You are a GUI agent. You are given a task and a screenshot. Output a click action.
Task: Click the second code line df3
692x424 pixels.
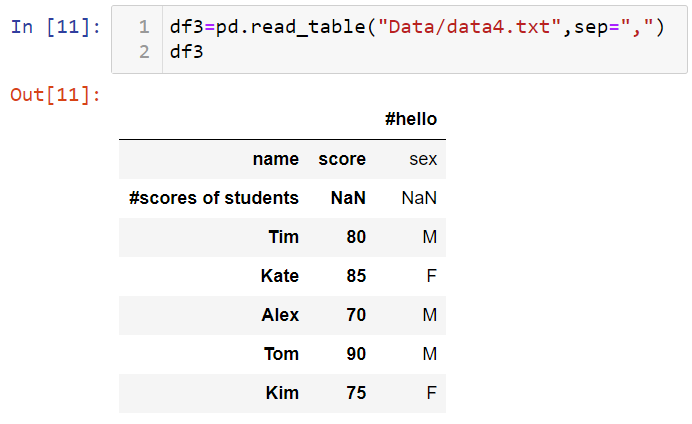(186, 52)
